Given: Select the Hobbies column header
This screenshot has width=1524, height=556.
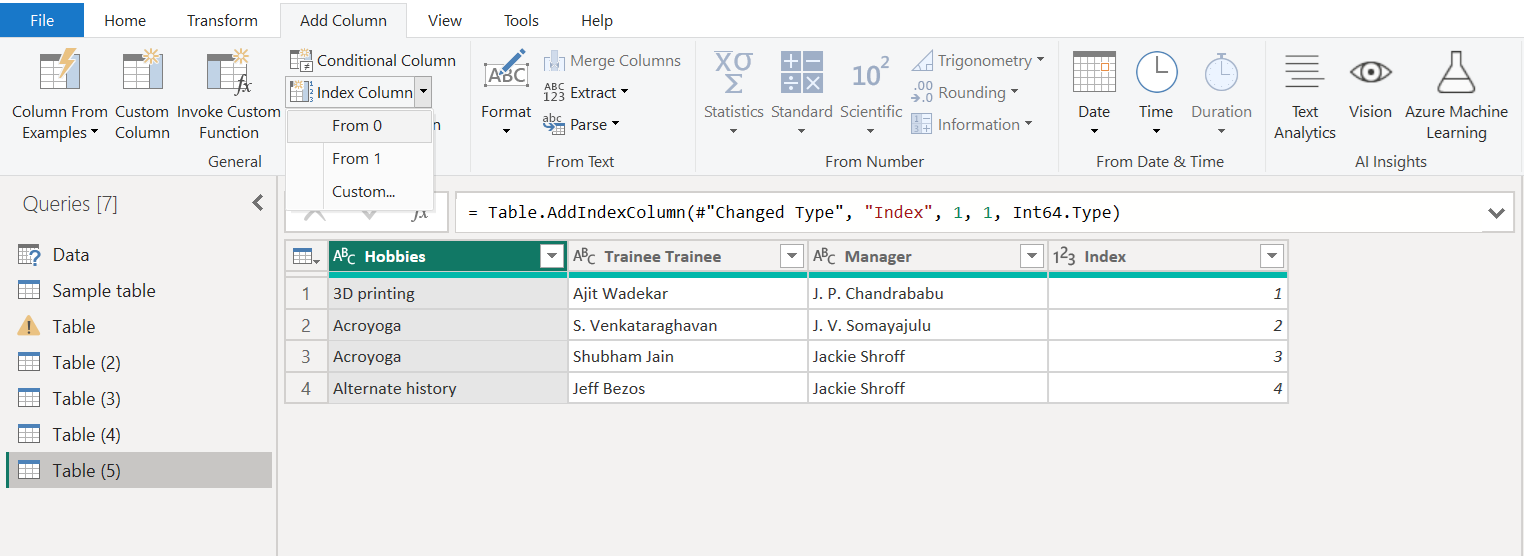Looking at the screenshot, I should pyautogui.click(x=448, y=257).
